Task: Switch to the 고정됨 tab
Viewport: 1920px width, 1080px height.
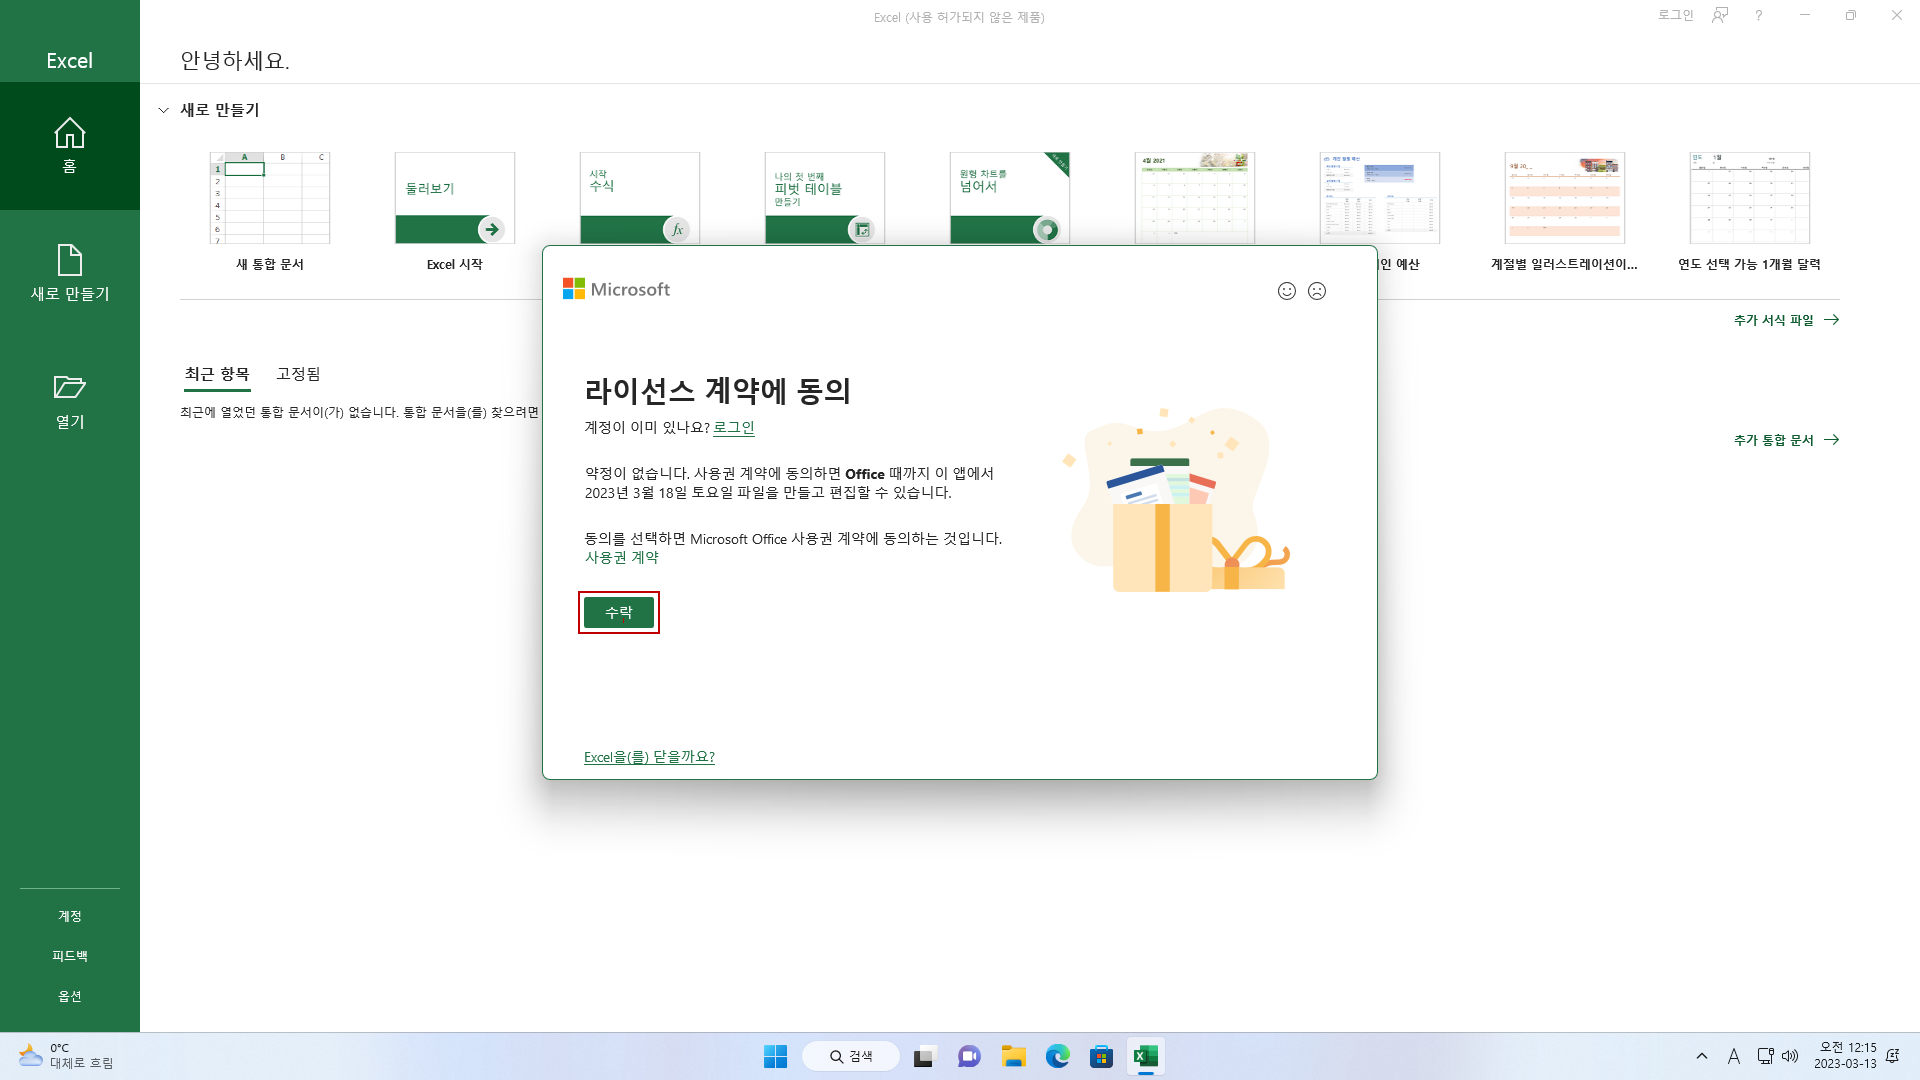Action: click(x=298, y=374)
